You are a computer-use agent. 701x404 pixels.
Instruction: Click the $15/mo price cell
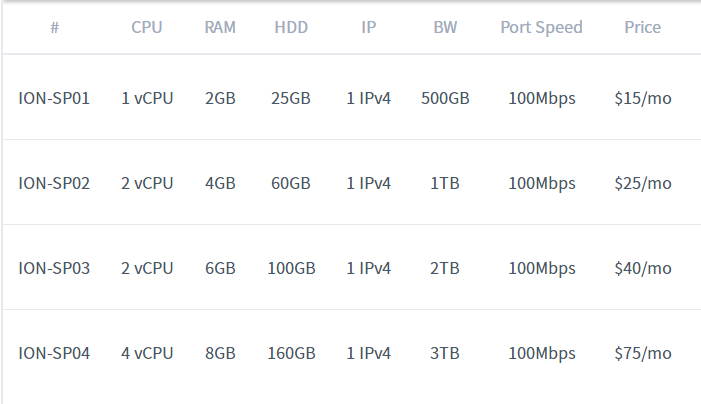click(x=642, y=98)
